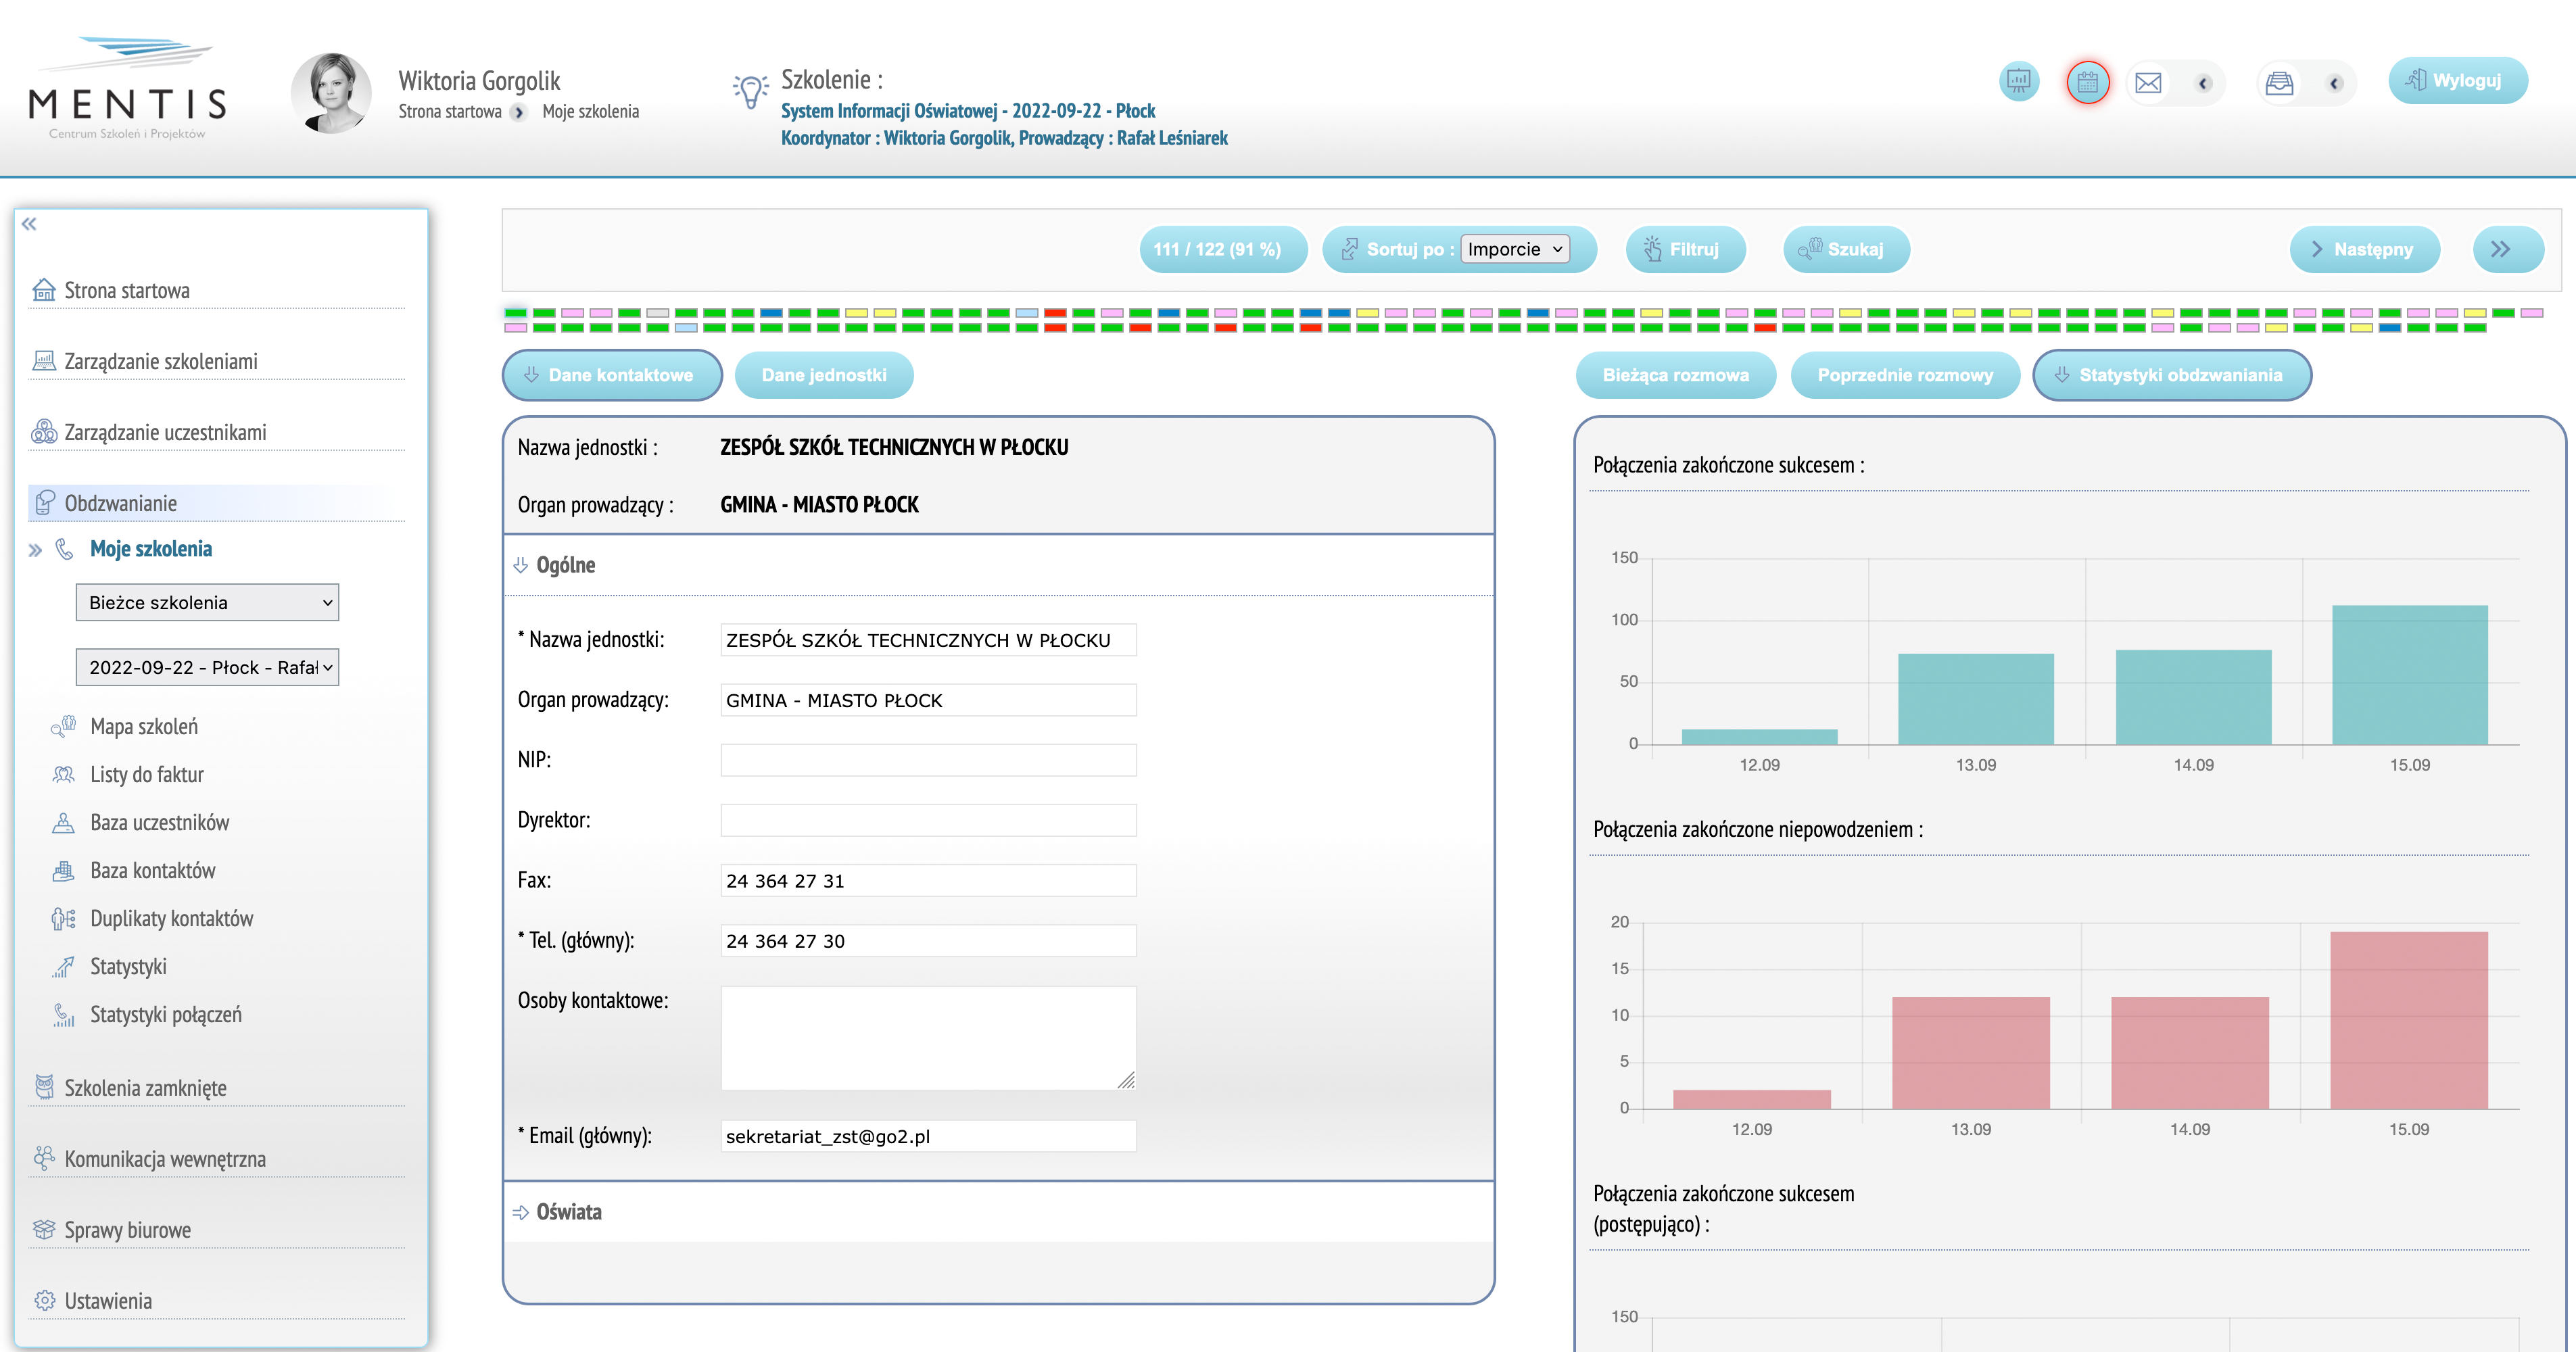The image size is (2576, 1352).
Task: Switch to Dane jednostki tab
Action: point(824,375)
